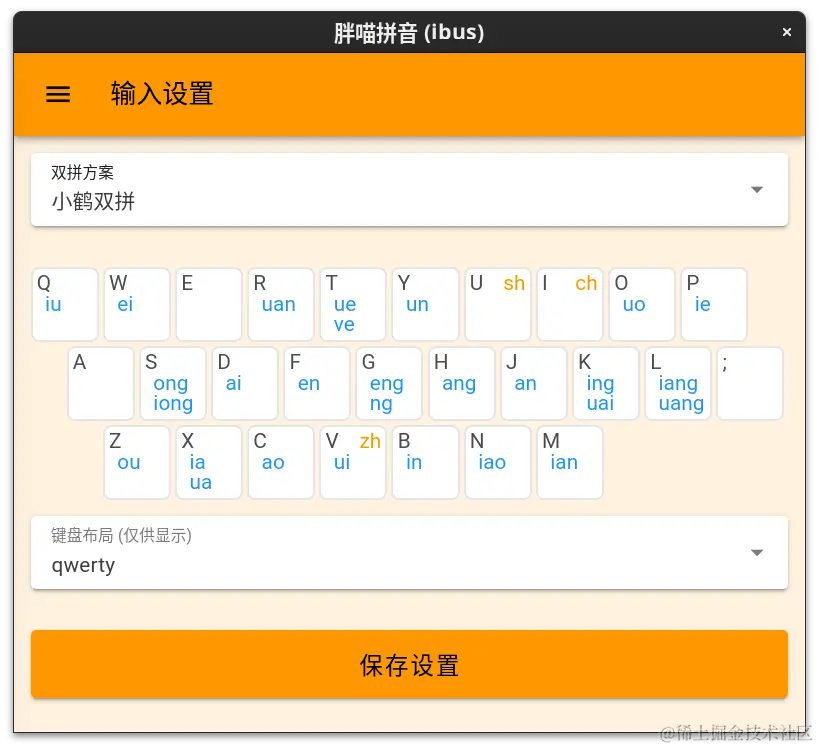
Task: Click the I key card marked ch
Action: click(x=570, y=305)
